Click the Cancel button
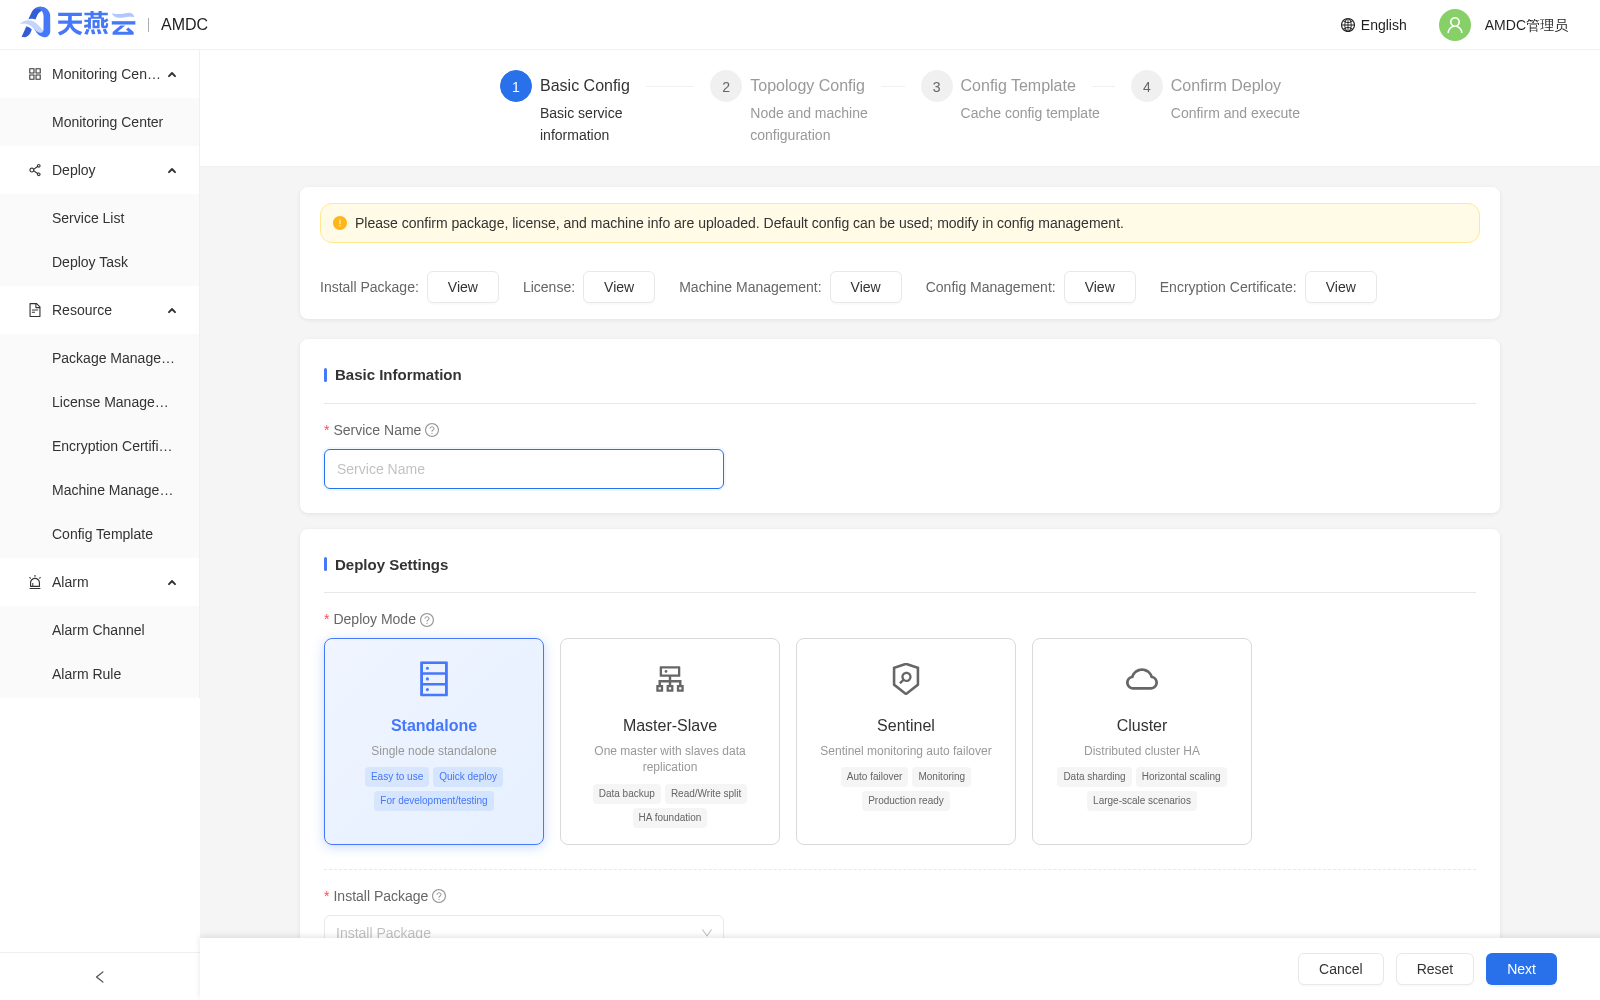This screenshot has width=1600, height=1000. [x=1341, y=969]
